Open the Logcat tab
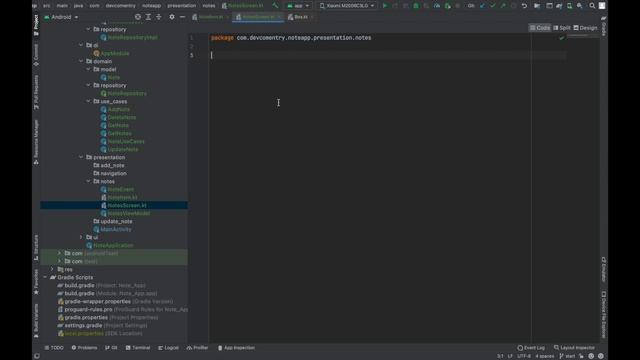Screen dimensions: 640x360 click(168, 348)
